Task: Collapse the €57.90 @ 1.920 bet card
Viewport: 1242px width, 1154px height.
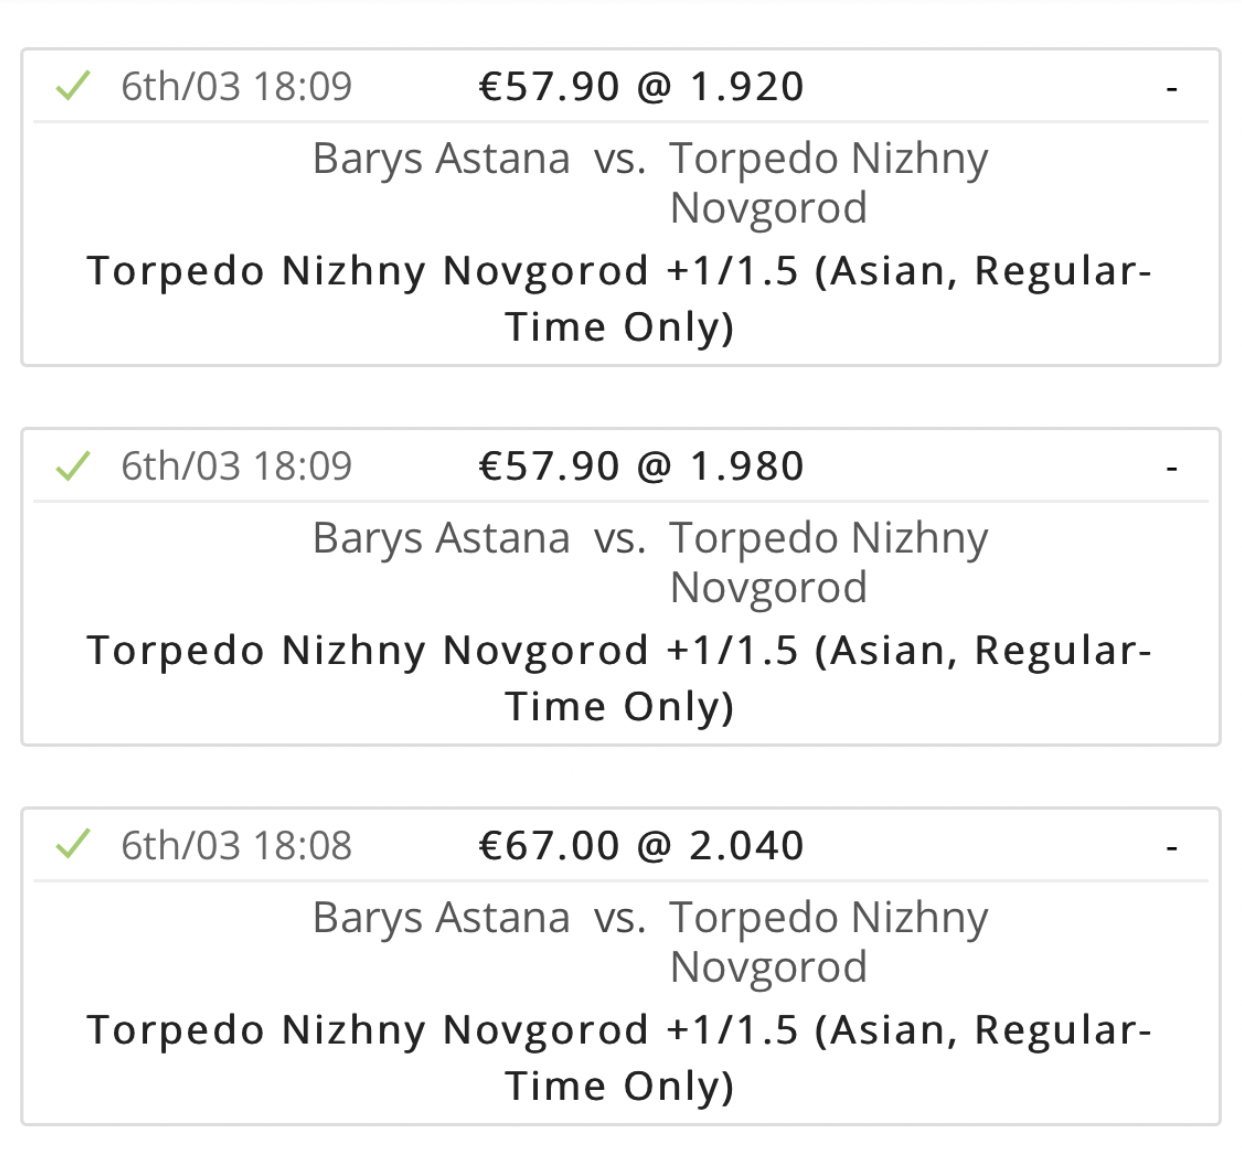Action: point(1171,89)
